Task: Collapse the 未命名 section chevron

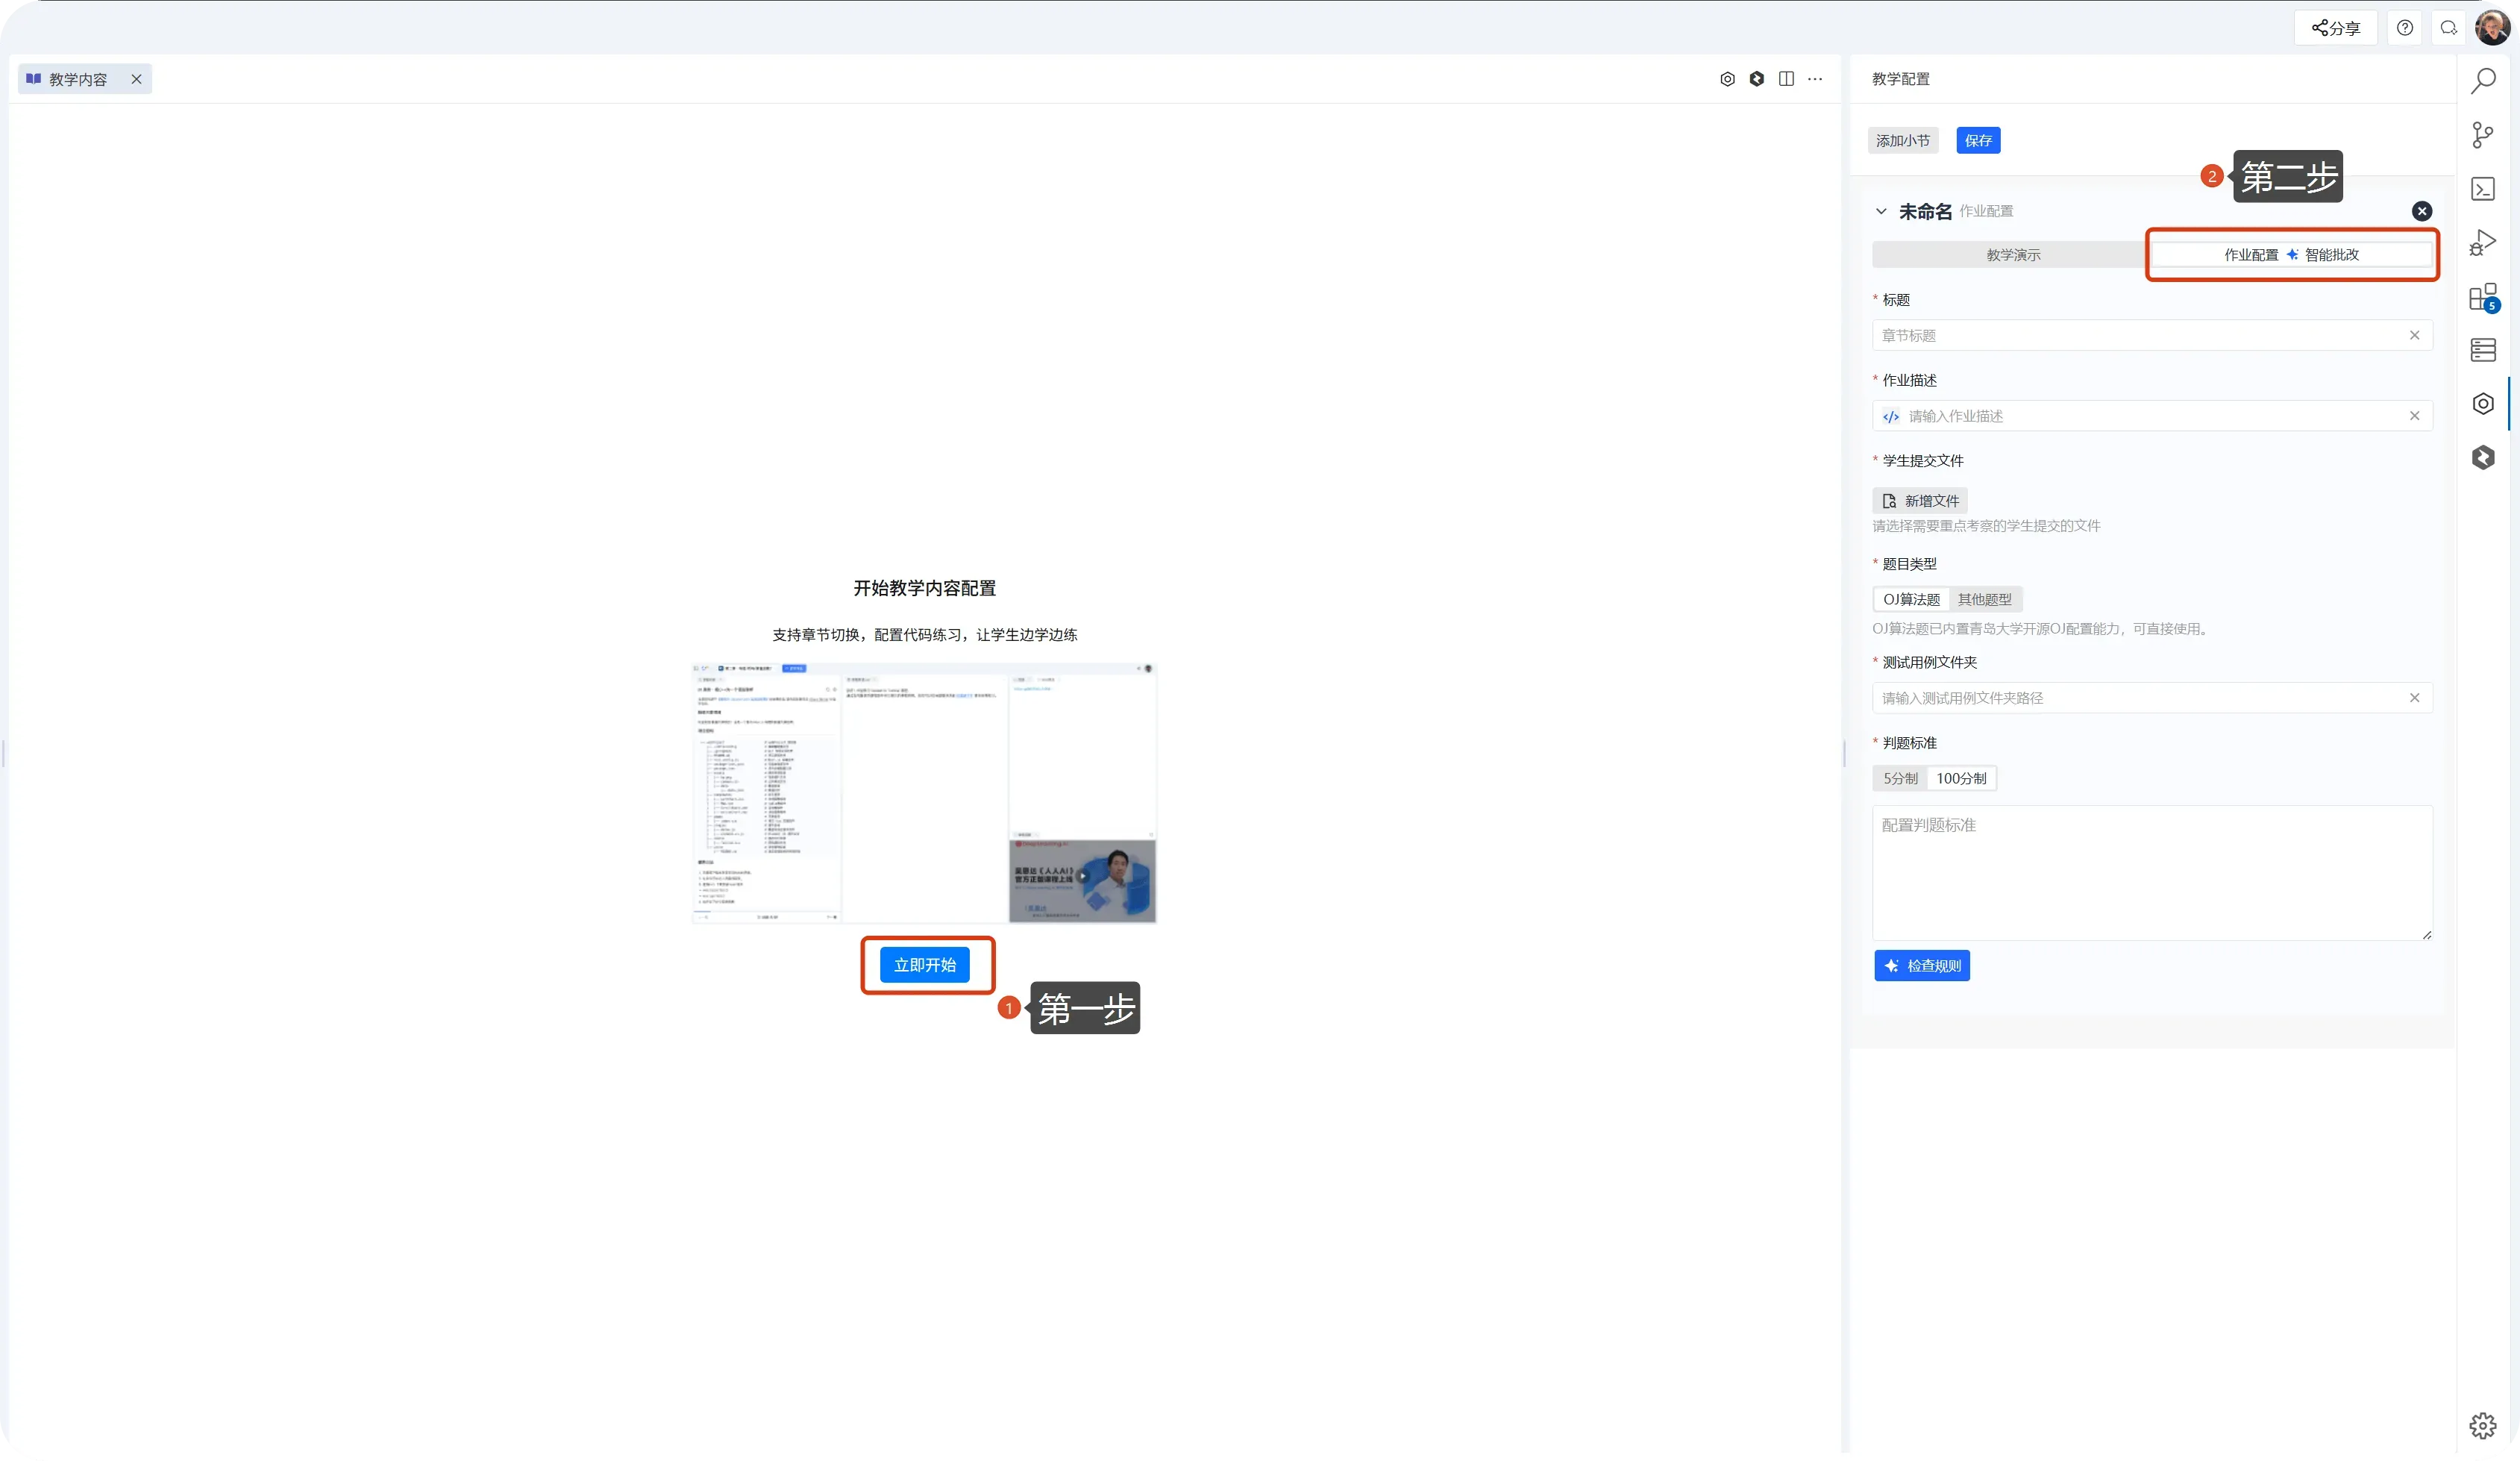Action: pyautogui.click(x=1881, y=211)
